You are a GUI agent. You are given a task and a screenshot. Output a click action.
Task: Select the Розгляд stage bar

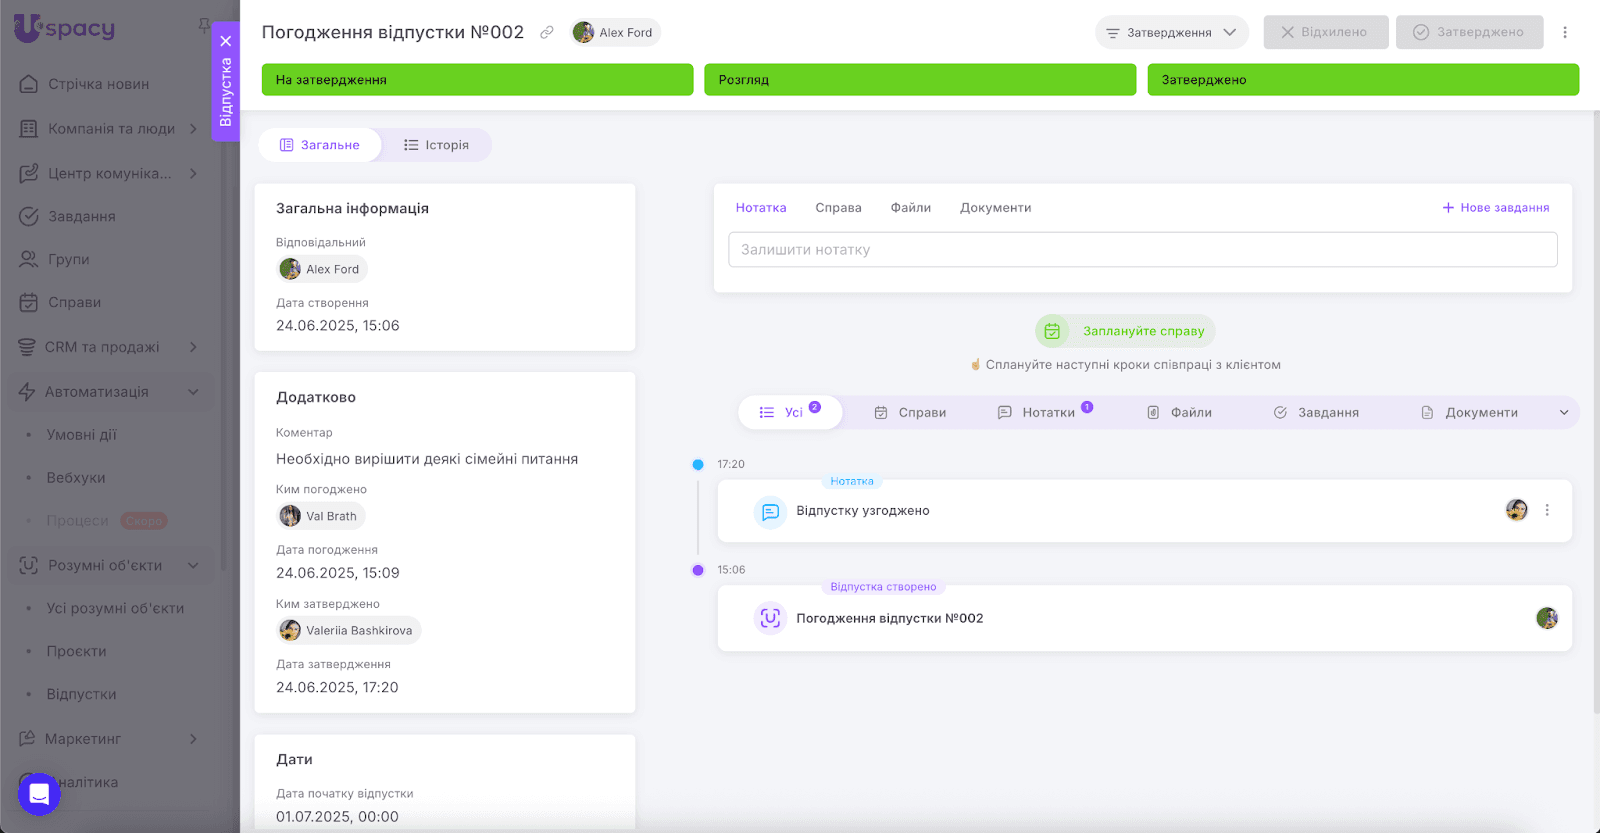[919, 80]
